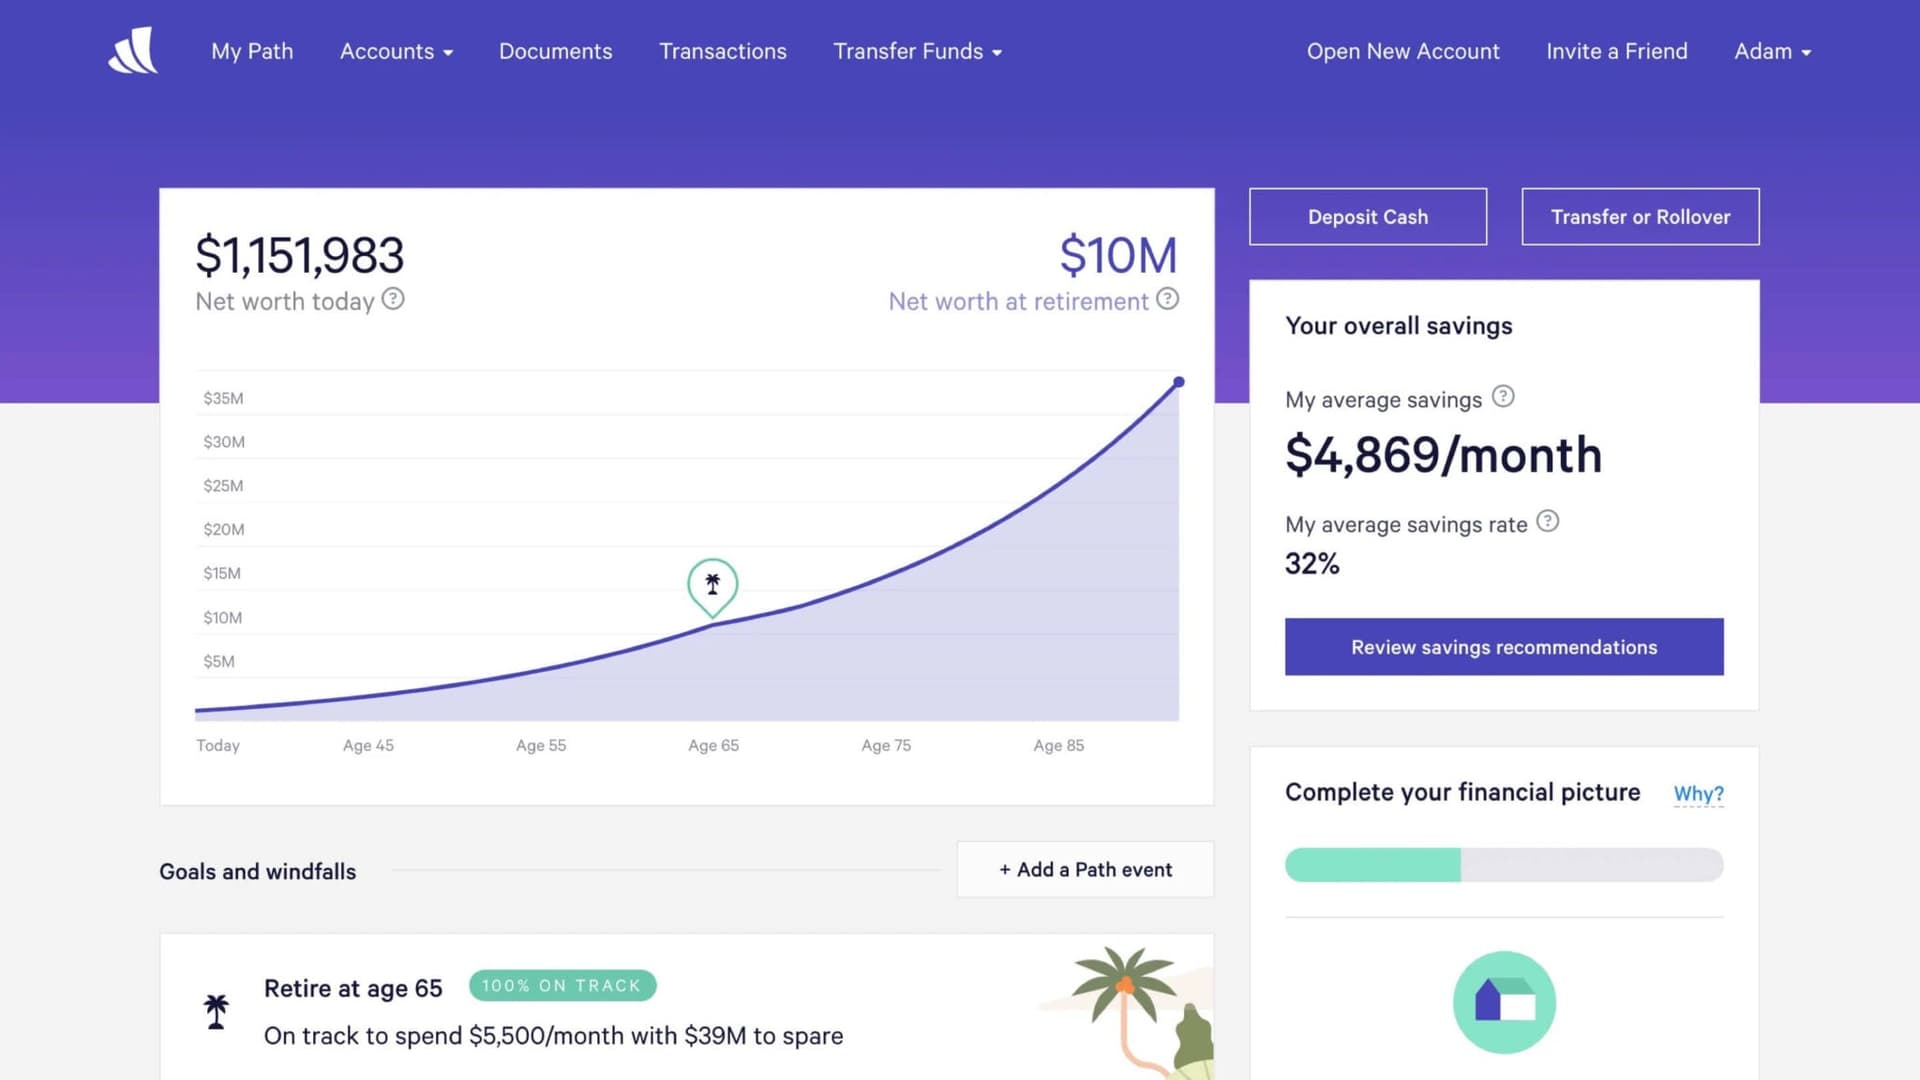Screen dimensions: 1920x1080
Task: Click the Deposit Cash button
Action: 1367,216
